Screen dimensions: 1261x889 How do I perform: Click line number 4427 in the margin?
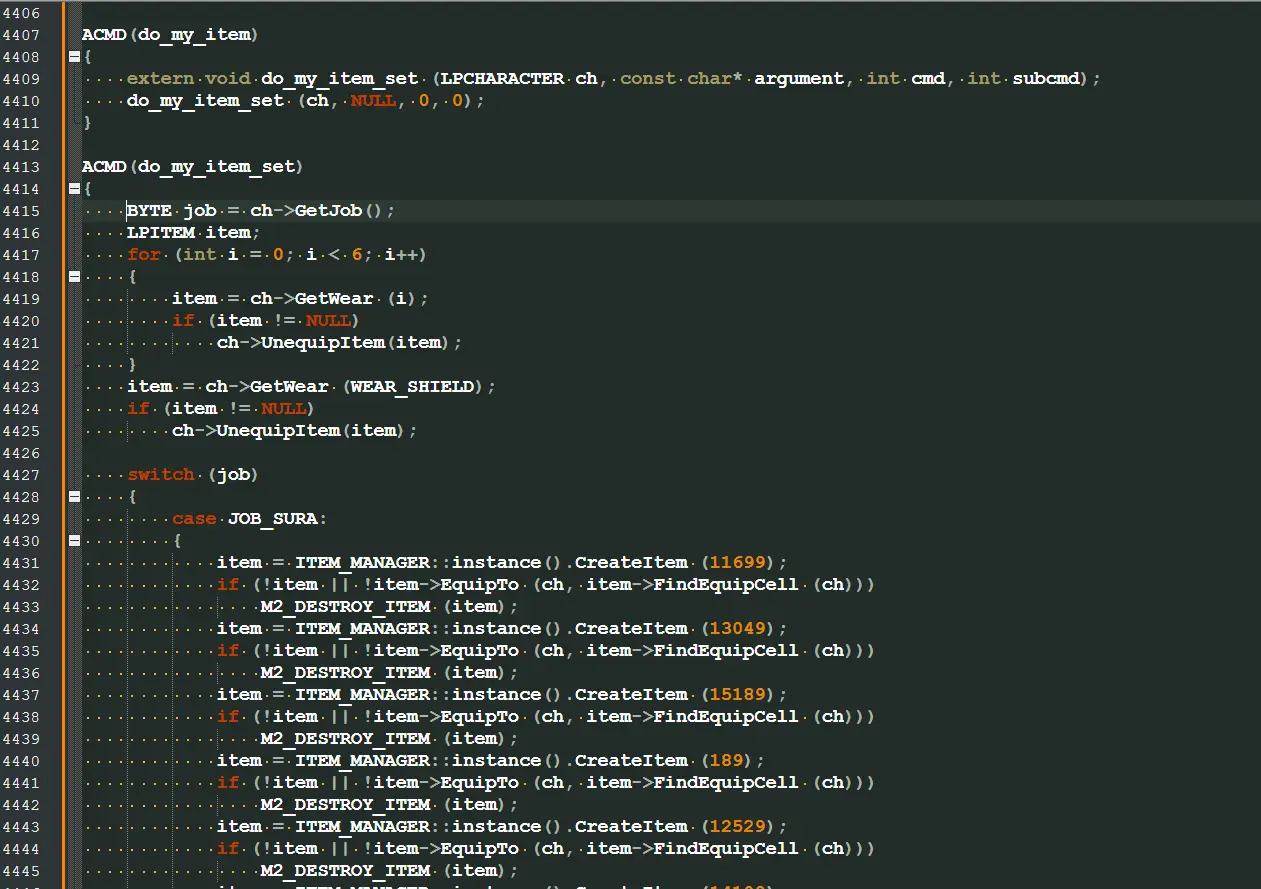point(21,475)
